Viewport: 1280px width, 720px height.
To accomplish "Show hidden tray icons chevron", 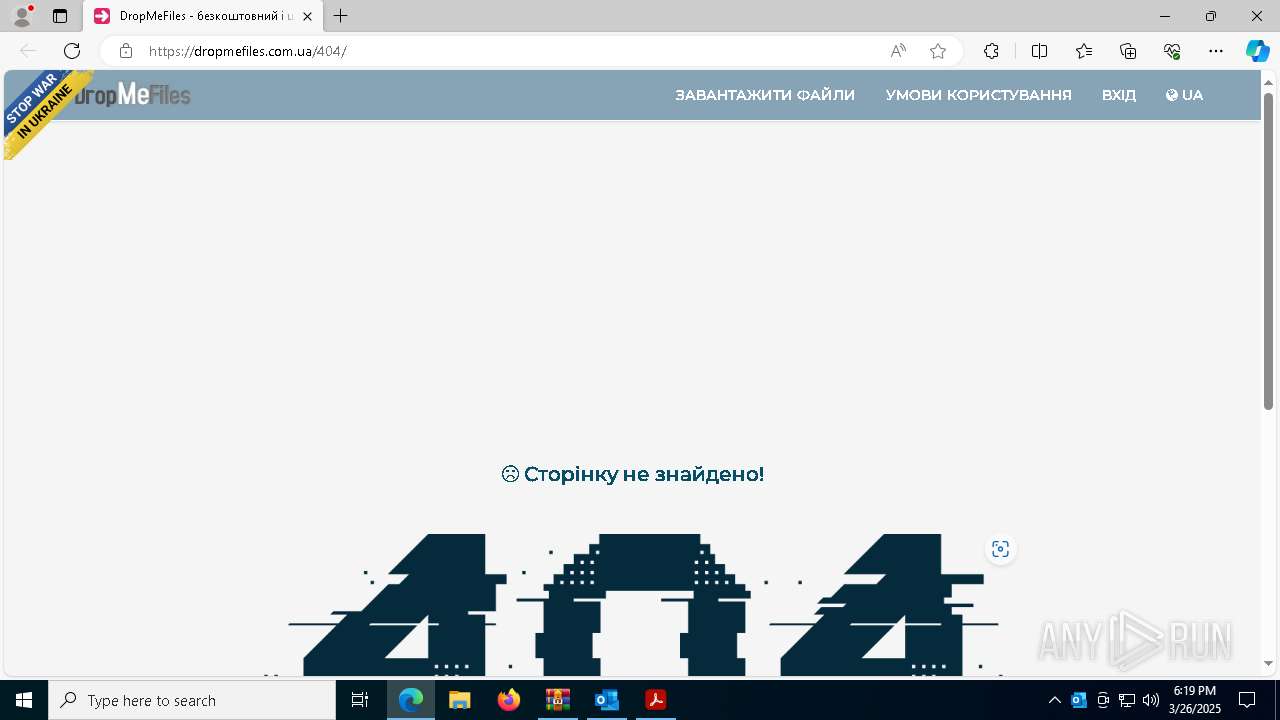I will [x=1055, y=700].
